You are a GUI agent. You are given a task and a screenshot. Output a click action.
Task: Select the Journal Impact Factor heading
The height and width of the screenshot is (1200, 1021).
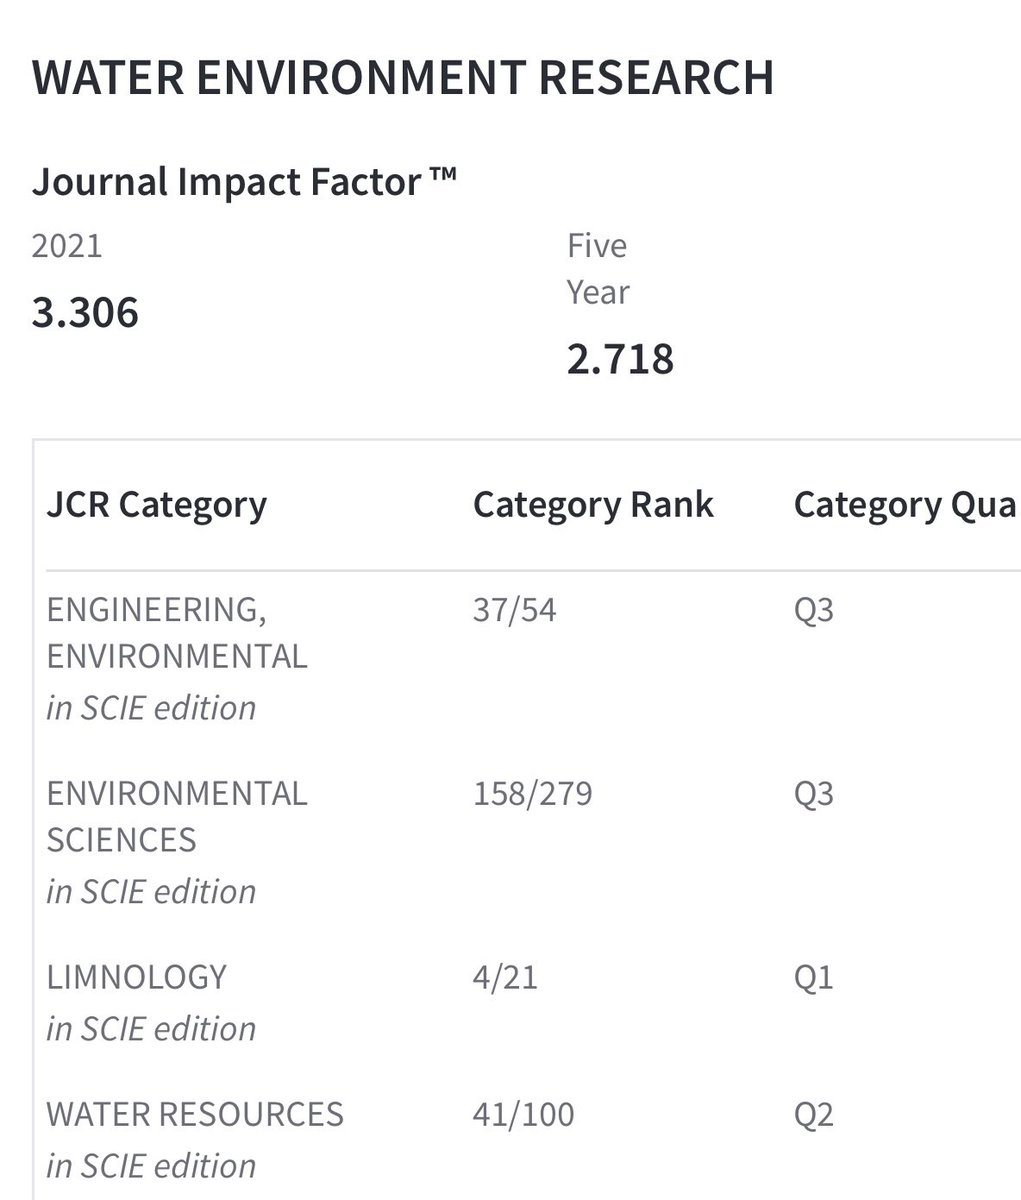click(x=245, y=182)
